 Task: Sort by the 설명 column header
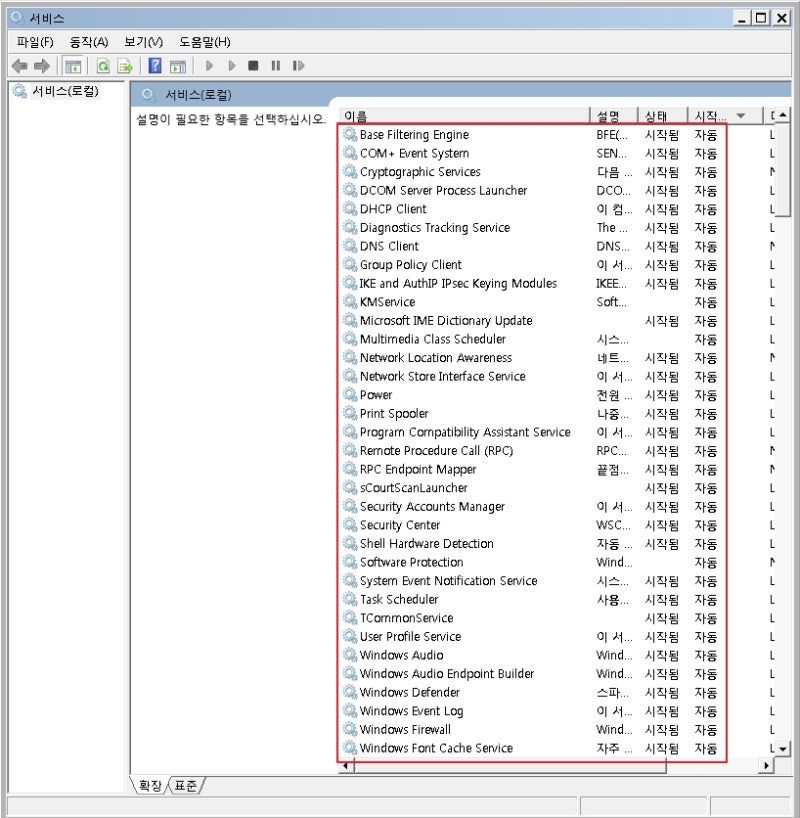[x=614, y=116]
